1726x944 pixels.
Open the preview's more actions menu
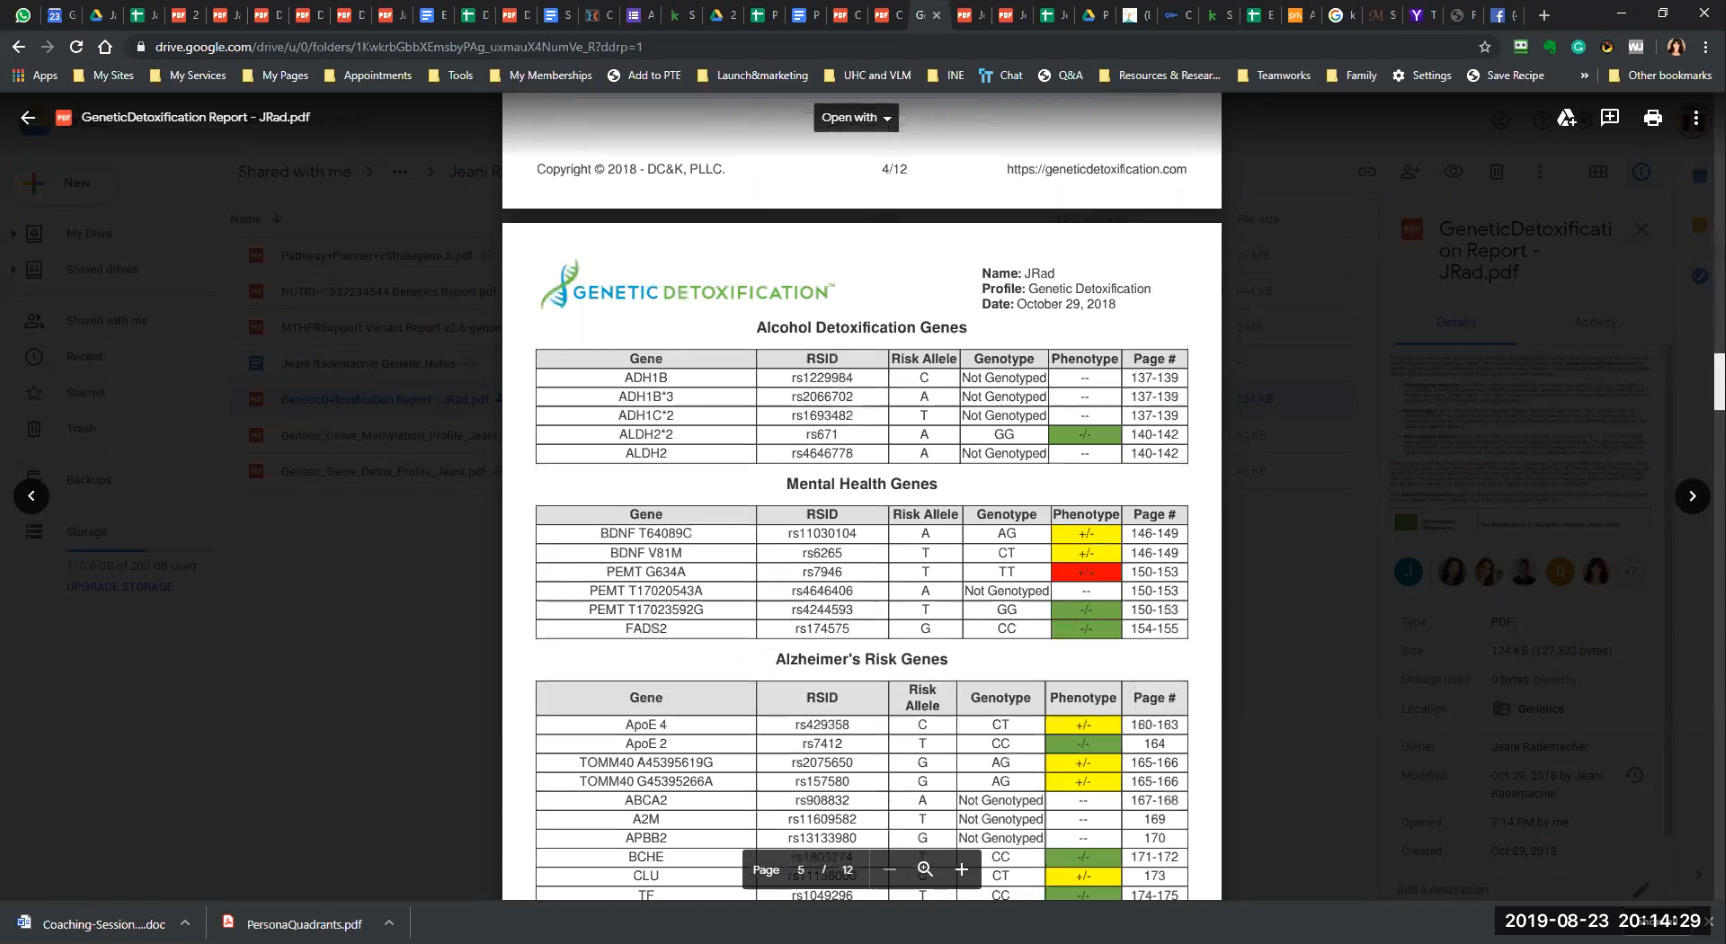pyautogui.click(x=1696, y=118)
